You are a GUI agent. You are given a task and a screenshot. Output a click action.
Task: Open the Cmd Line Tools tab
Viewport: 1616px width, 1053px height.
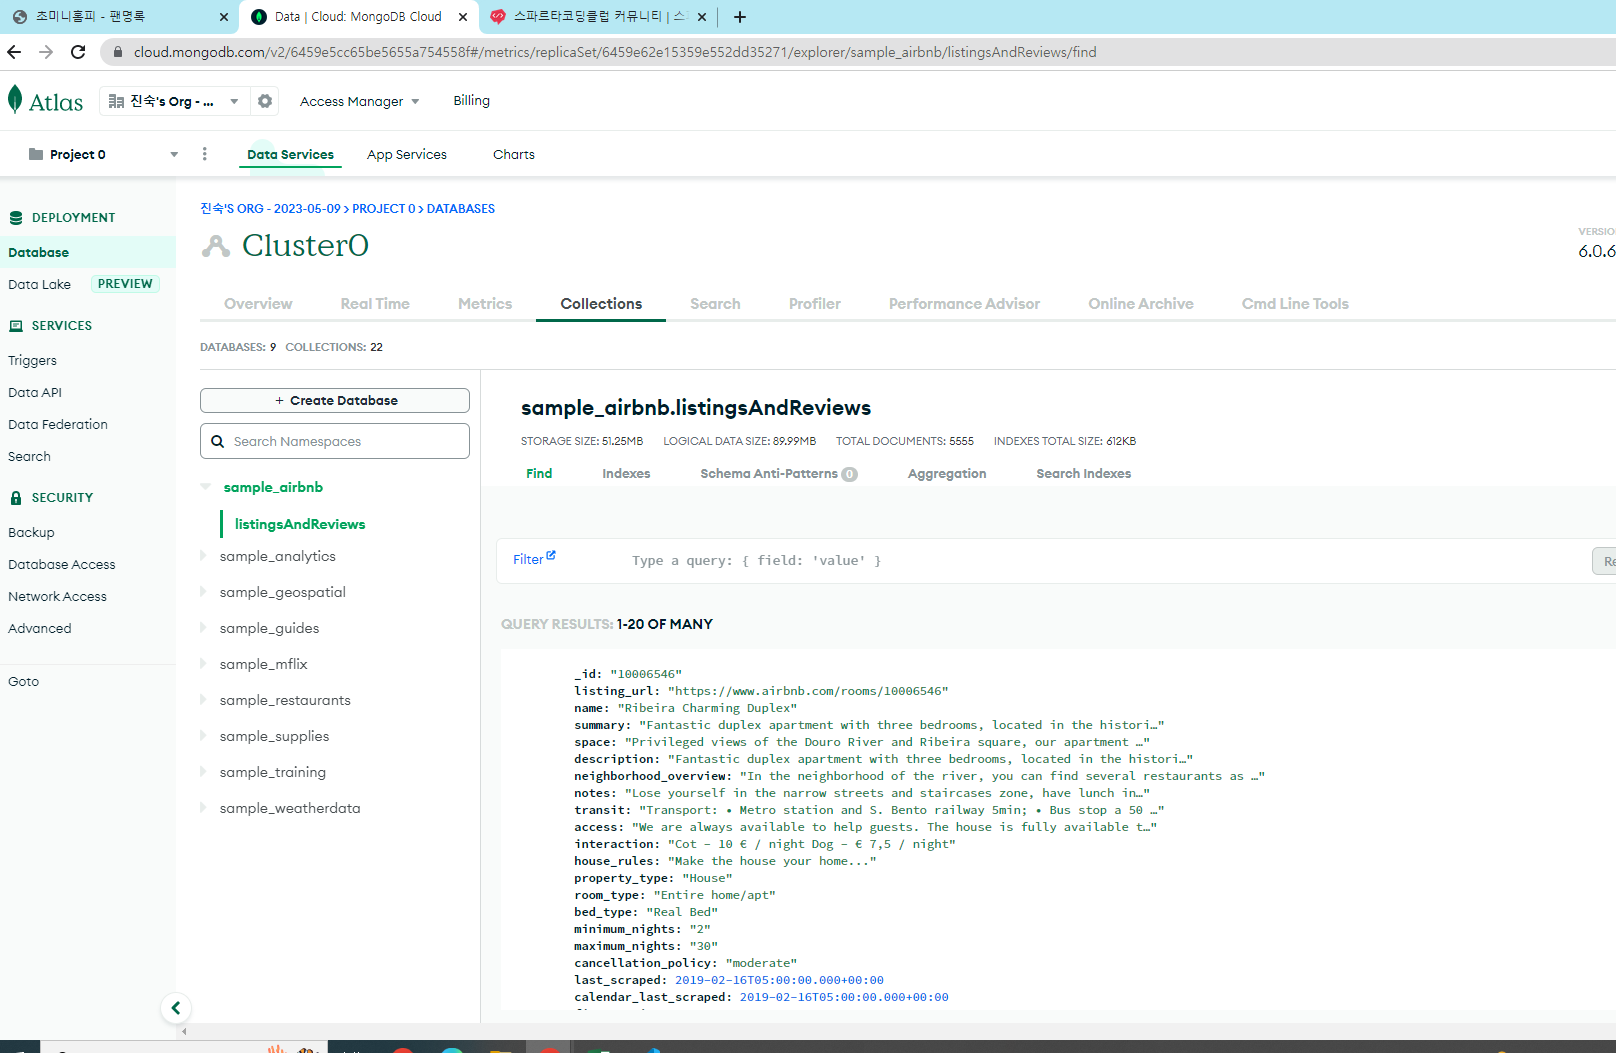point(1295,303)
